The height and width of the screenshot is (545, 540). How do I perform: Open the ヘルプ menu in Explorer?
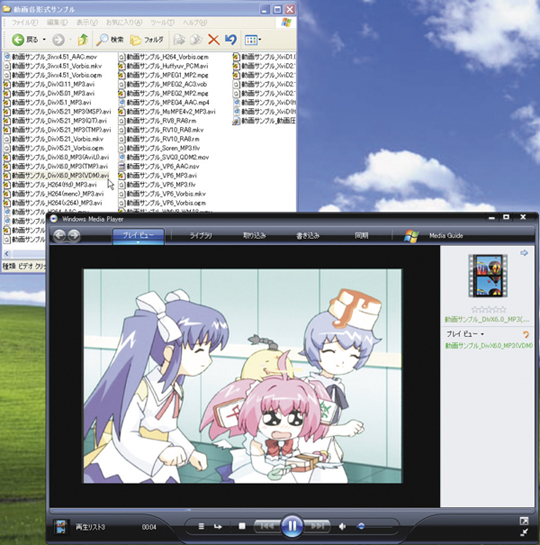tap(195, 23)
